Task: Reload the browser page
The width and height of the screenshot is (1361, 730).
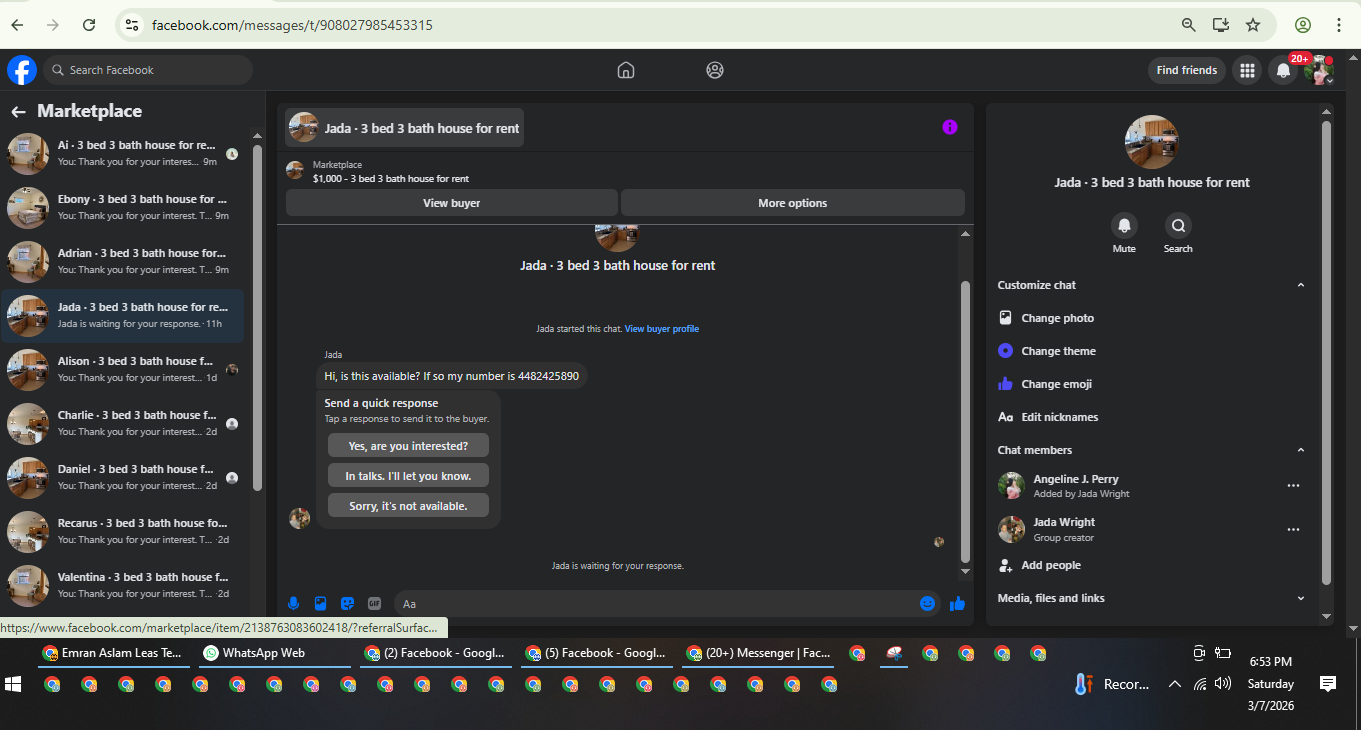Action: 89,25
